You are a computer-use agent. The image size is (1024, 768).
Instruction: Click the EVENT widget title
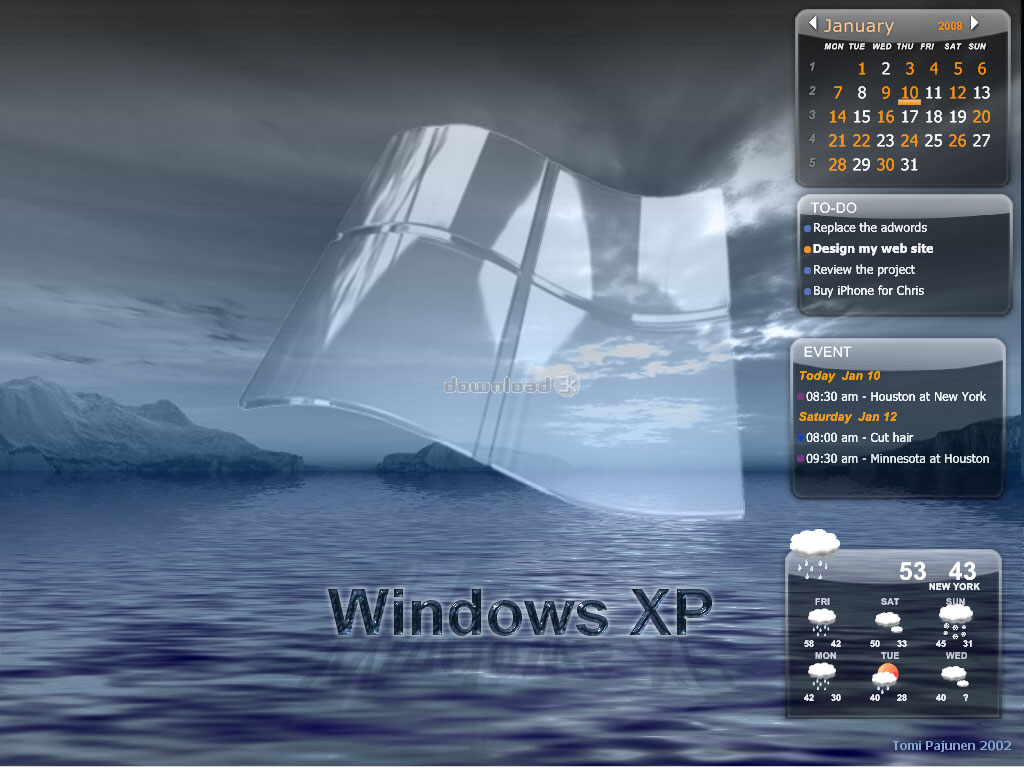pos(827,352)
